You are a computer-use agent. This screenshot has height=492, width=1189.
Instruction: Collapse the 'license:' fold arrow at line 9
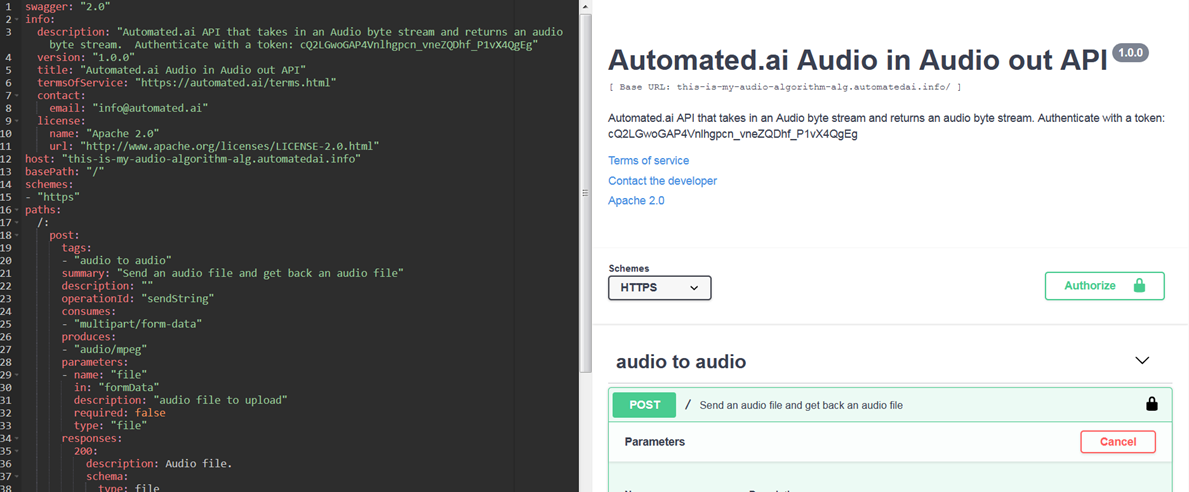[18, 121]
